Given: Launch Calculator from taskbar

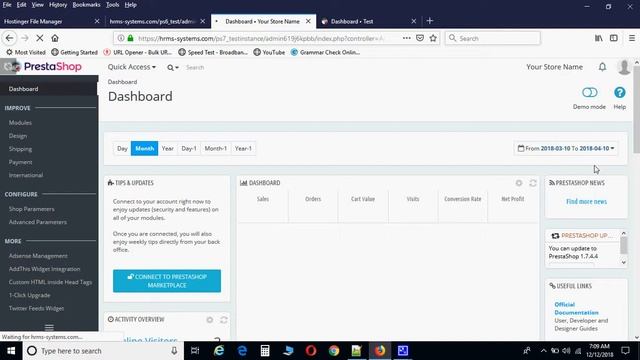Looking at the screenshot, I should [265, 351].
